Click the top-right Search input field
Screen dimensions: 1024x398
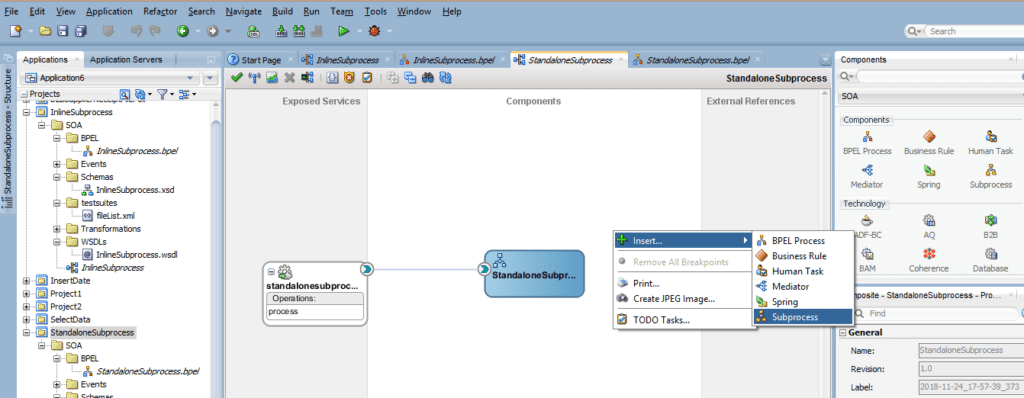(x=975, y=31)
